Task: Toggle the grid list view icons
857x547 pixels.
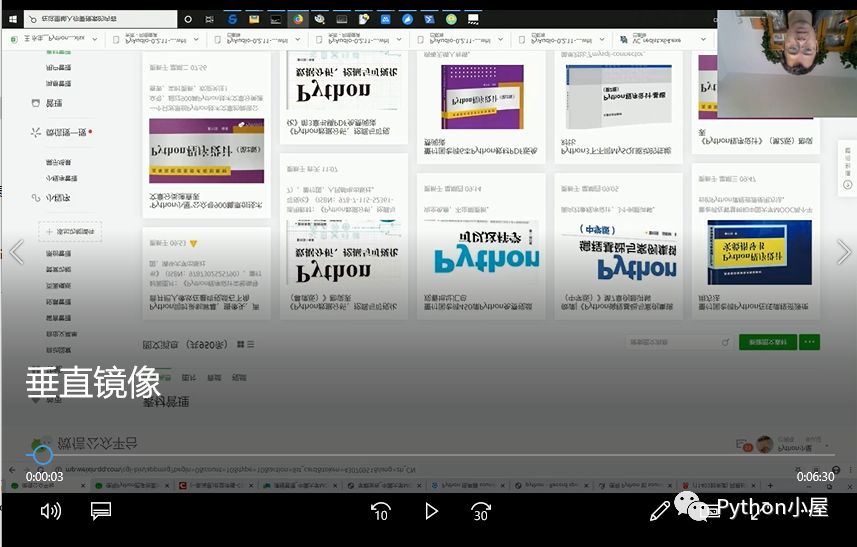Action: [x=245, y=344]
